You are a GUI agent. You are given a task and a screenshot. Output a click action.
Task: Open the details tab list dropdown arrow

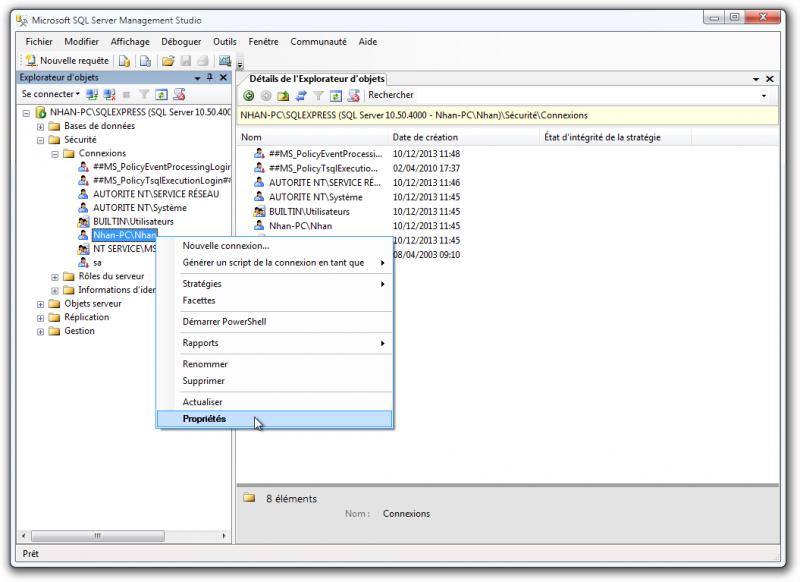[x=756, y=79]
